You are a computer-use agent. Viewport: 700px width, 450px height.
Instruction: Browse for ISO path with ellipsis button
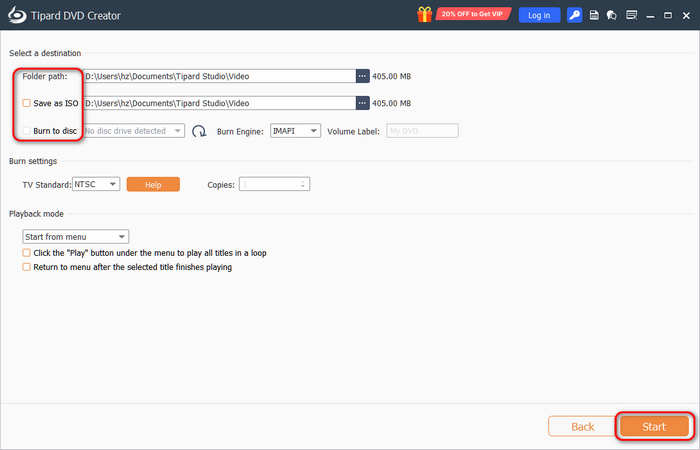[x=362, y=103]
